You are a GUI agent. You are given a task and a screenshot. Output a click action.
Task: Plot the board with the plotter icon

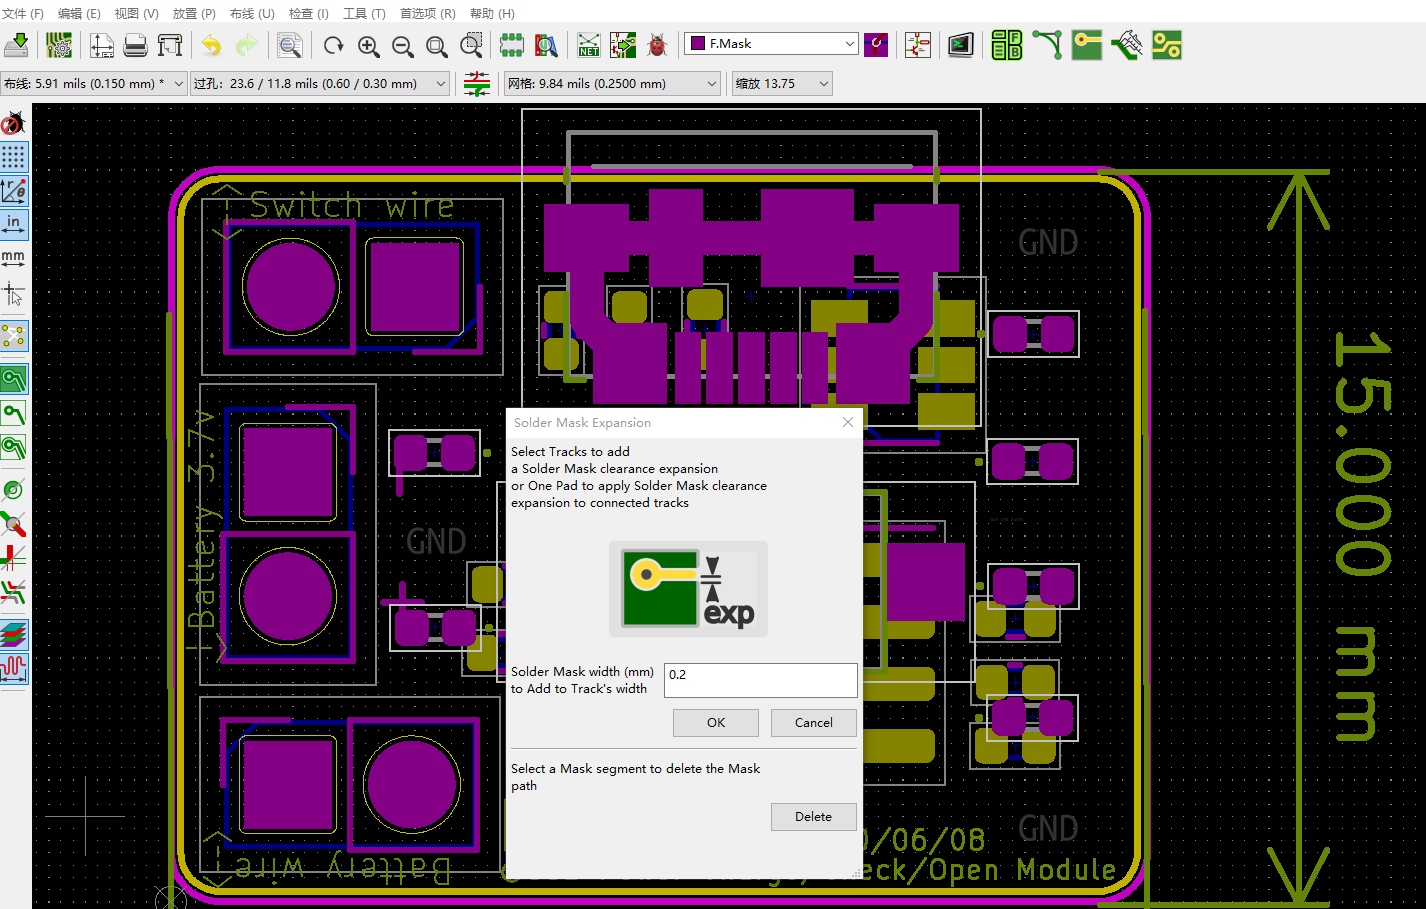[170, 45]
